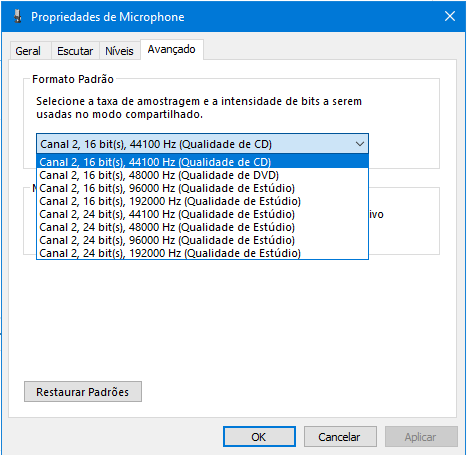Choose 24 bit 44100 Hz studio quality option
Viewport: 467px width, 455px height.
(x=202, y=214)
